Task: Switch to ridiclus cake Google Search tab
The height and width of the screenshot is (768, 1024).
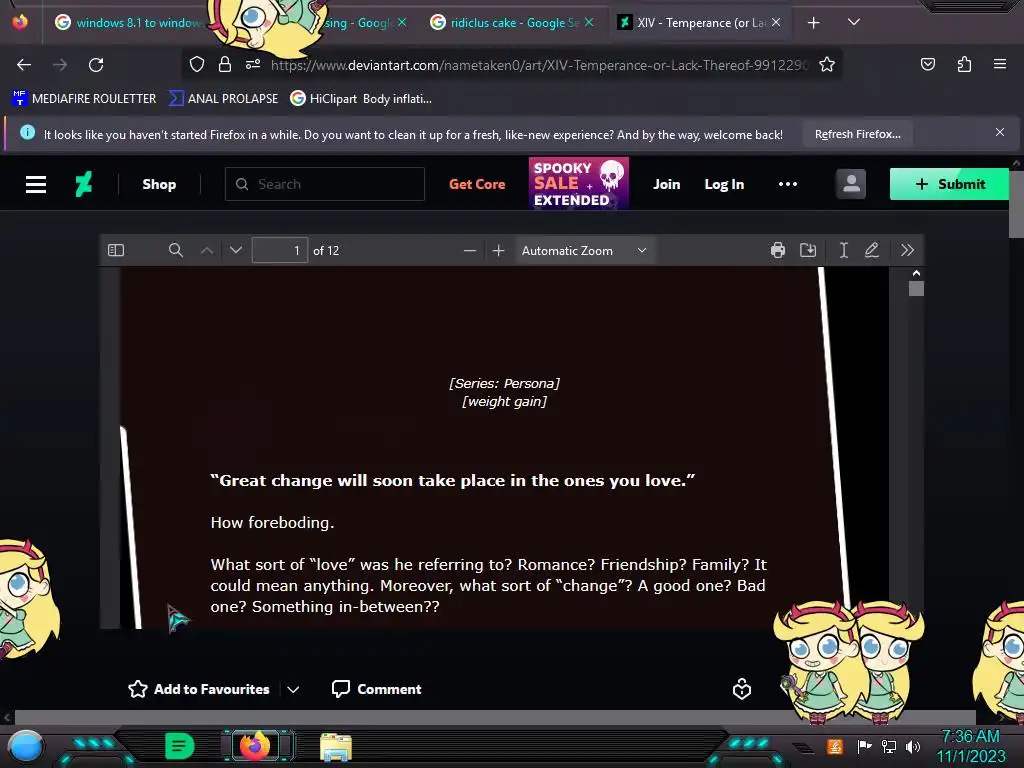Action: [x=504, y=23]
